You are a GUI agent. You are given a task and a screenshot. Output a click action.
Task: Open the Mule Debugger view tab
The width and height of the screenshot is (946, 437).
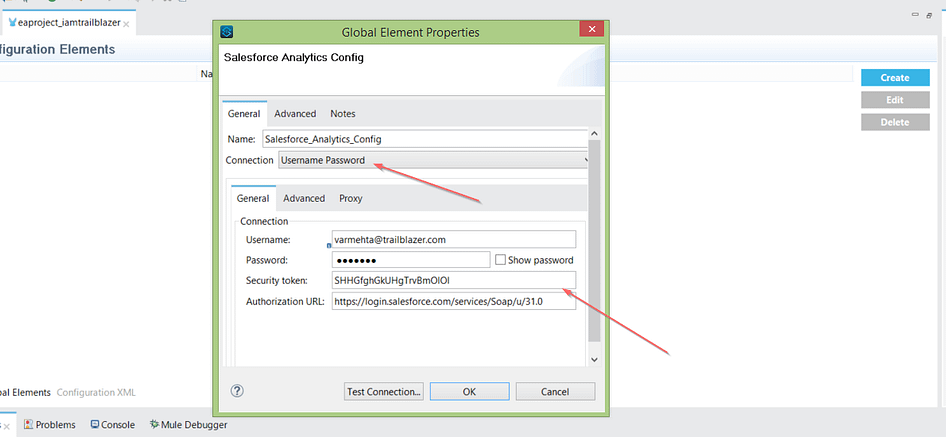point(188,425)
